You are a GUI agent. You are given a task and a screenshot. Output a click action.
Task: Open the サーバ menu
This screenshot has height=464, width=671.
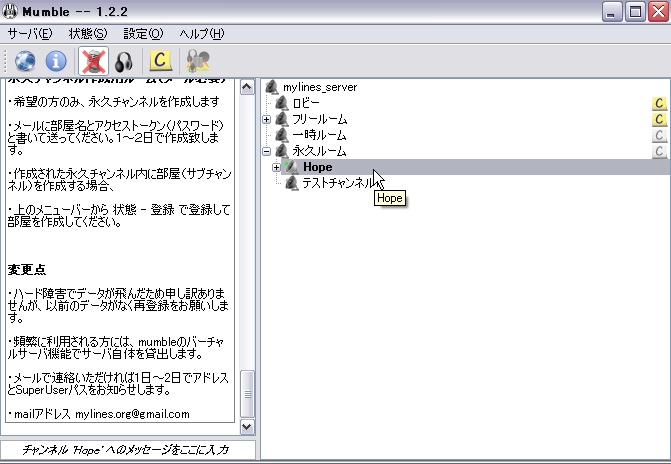pos(30,34)
